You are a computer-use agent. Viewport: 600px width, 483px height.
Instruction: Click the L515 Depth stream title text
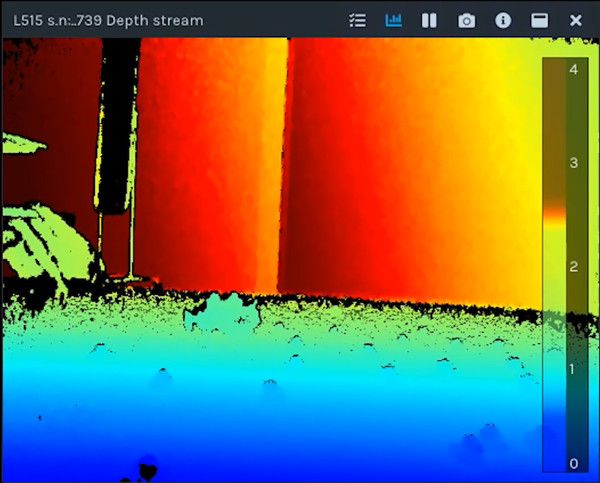[108, 20]
